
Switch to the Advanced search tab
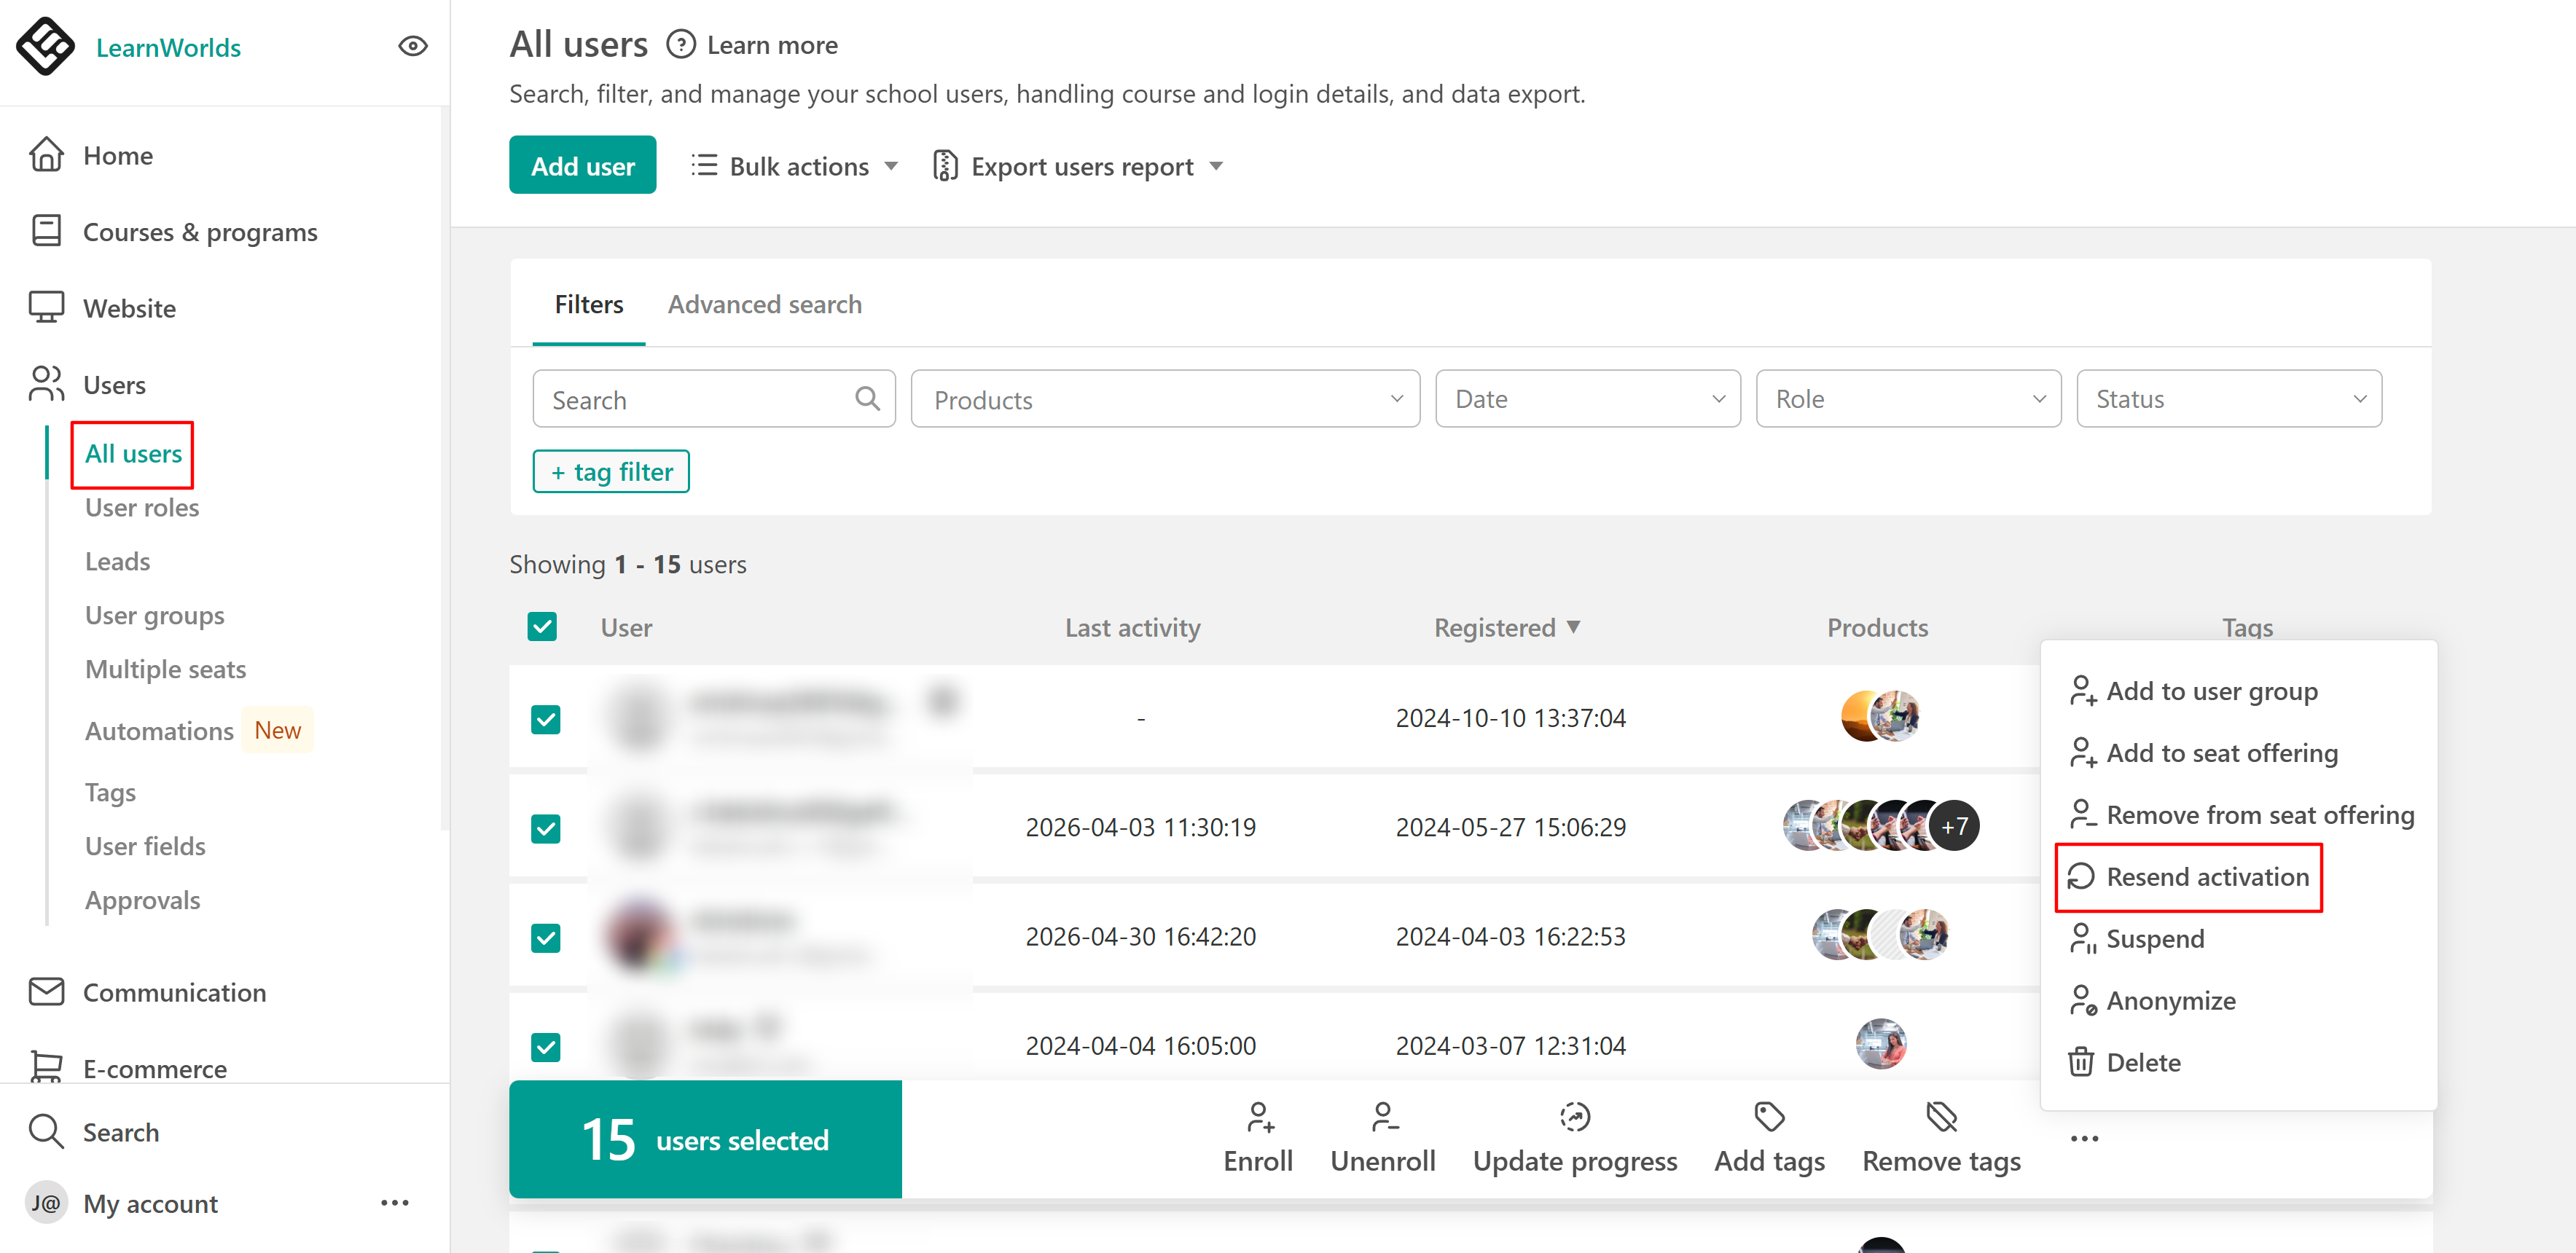764,304
